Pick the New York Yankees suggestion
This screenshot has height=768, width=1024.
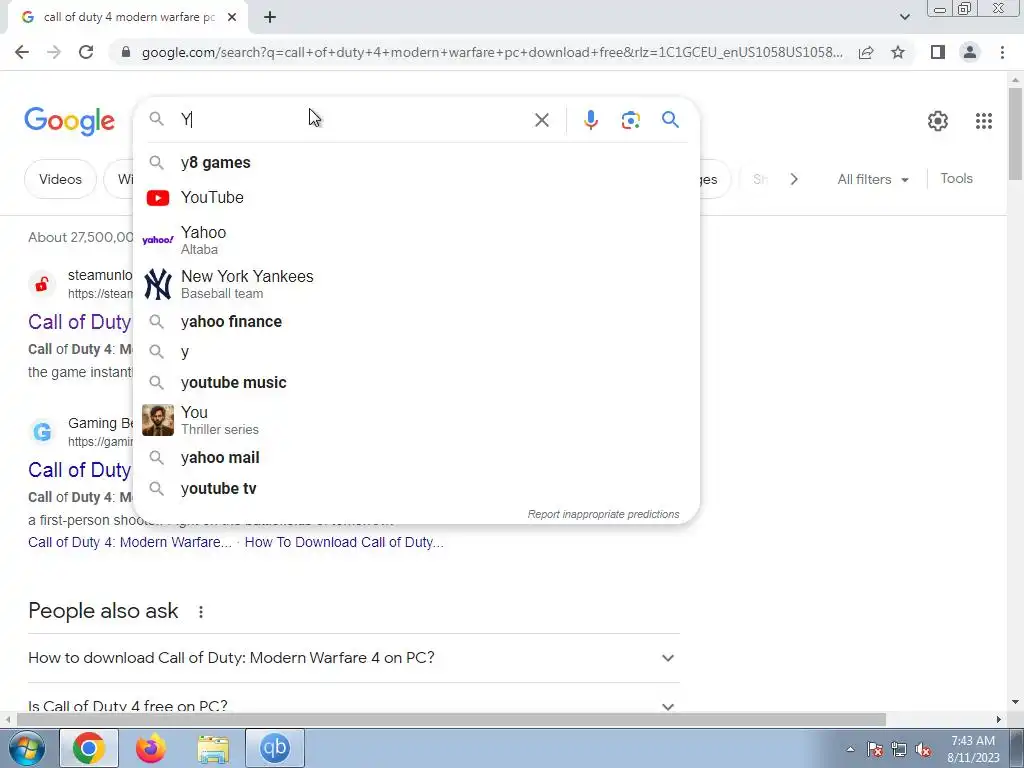416,284
